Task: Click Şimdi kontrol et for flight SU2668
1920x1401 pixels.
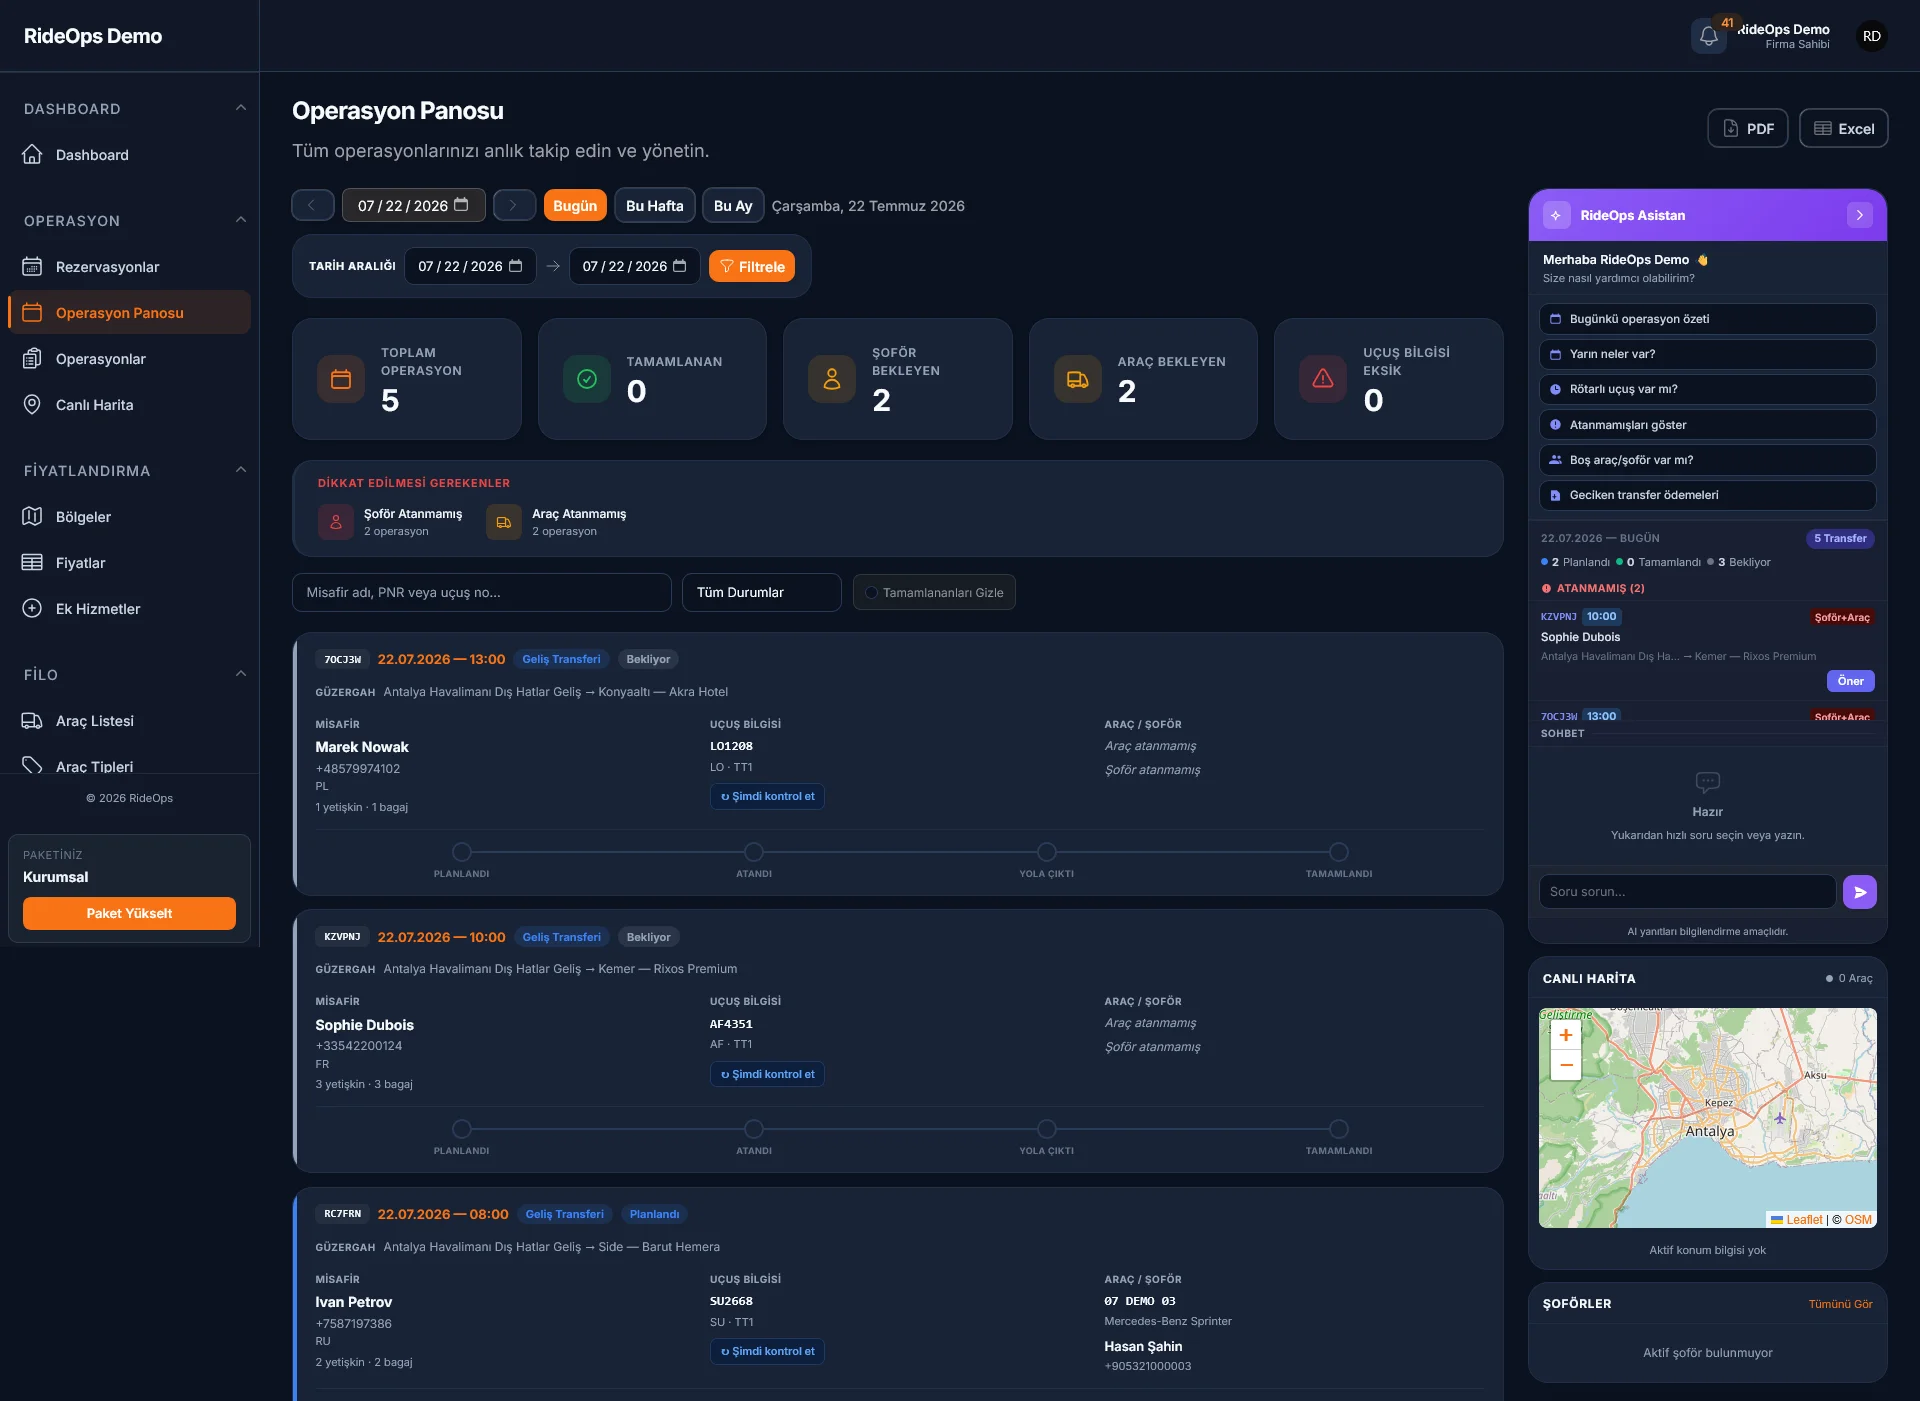Action: 767,1351
